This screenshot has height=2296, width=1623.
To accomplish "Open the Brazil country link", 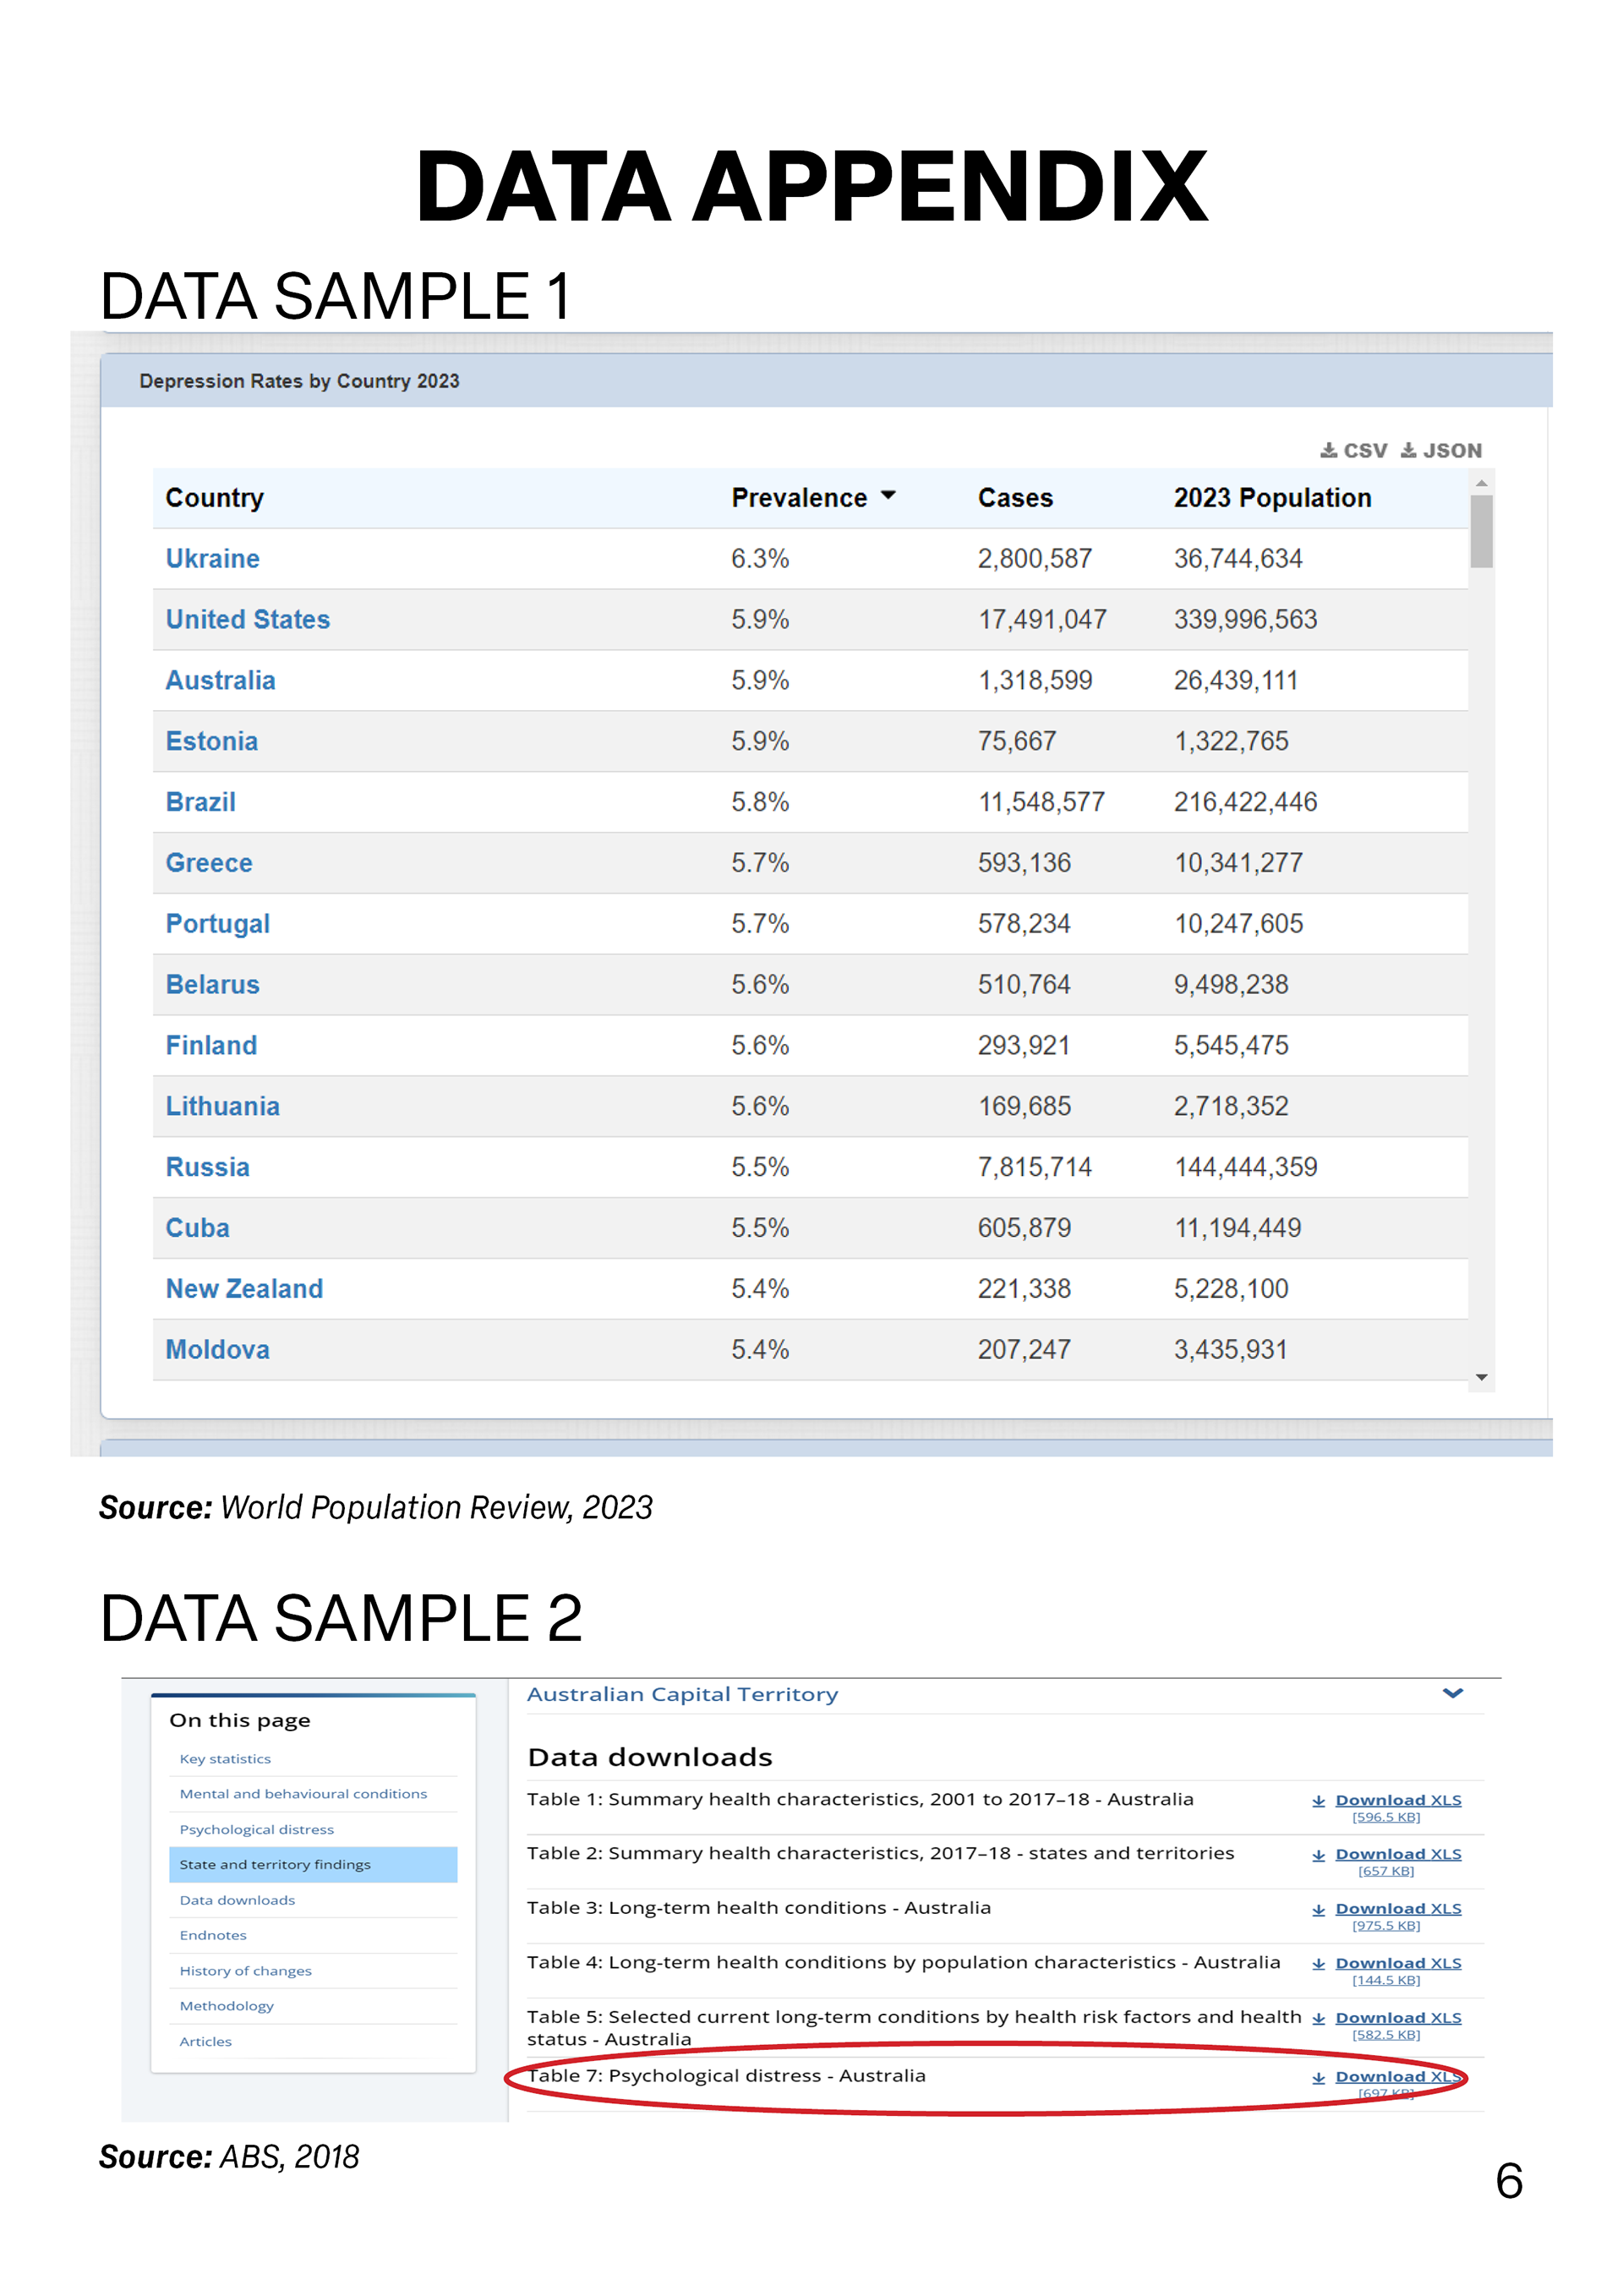I will pyautogui.click(x=201, y=803).
